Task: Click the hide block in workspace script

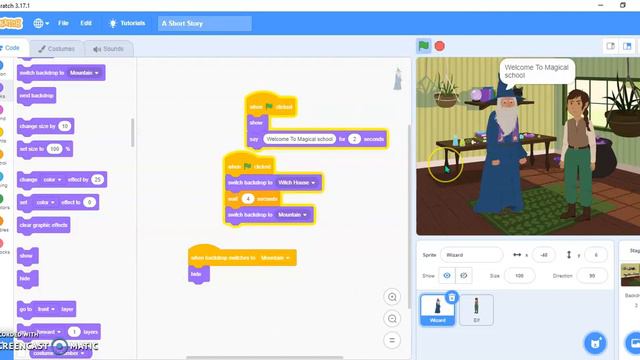Action: [199, 274]
